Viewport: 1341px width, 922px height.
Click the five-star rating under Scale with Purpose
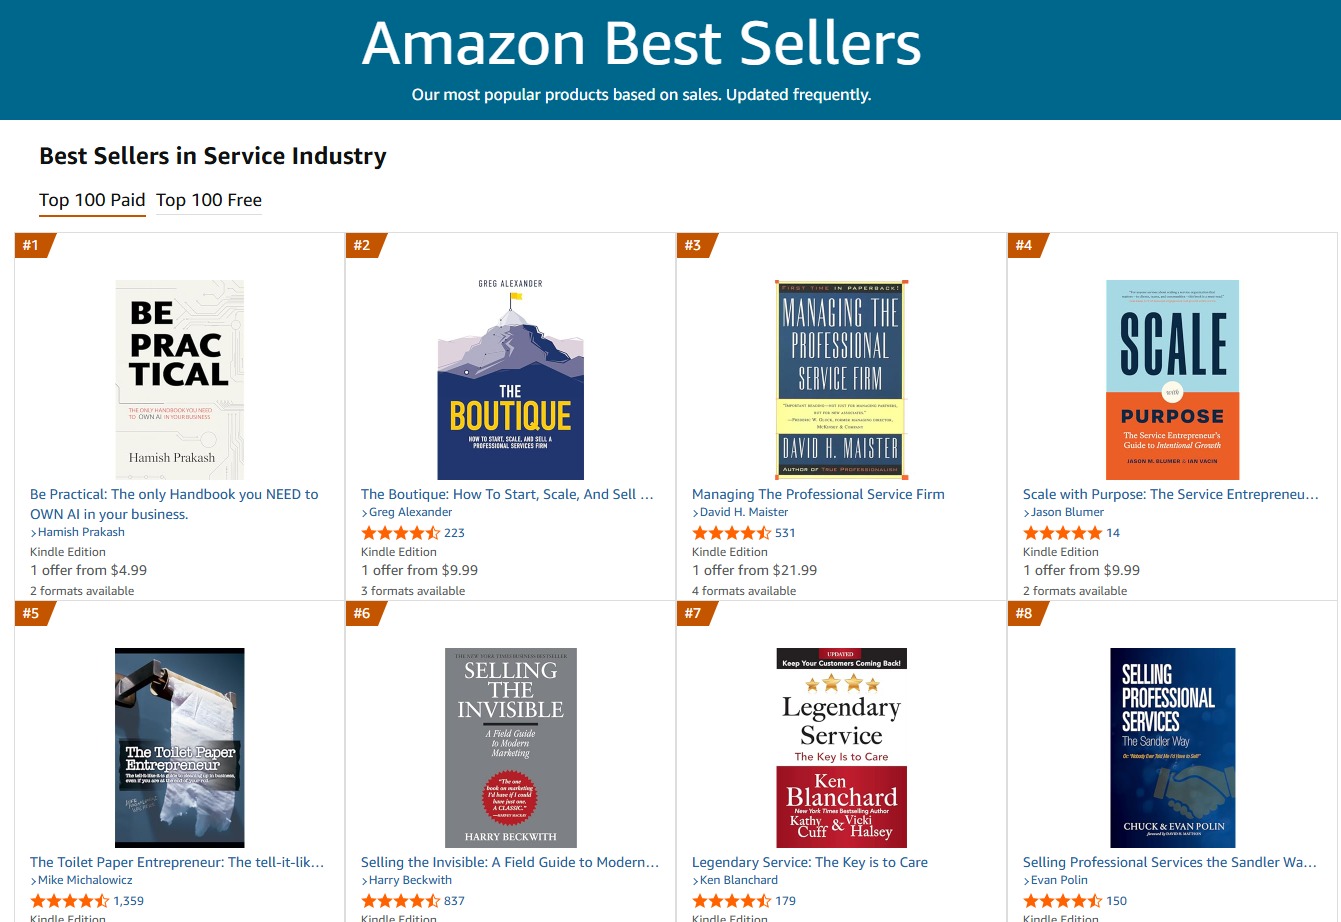pos(1063,532)
